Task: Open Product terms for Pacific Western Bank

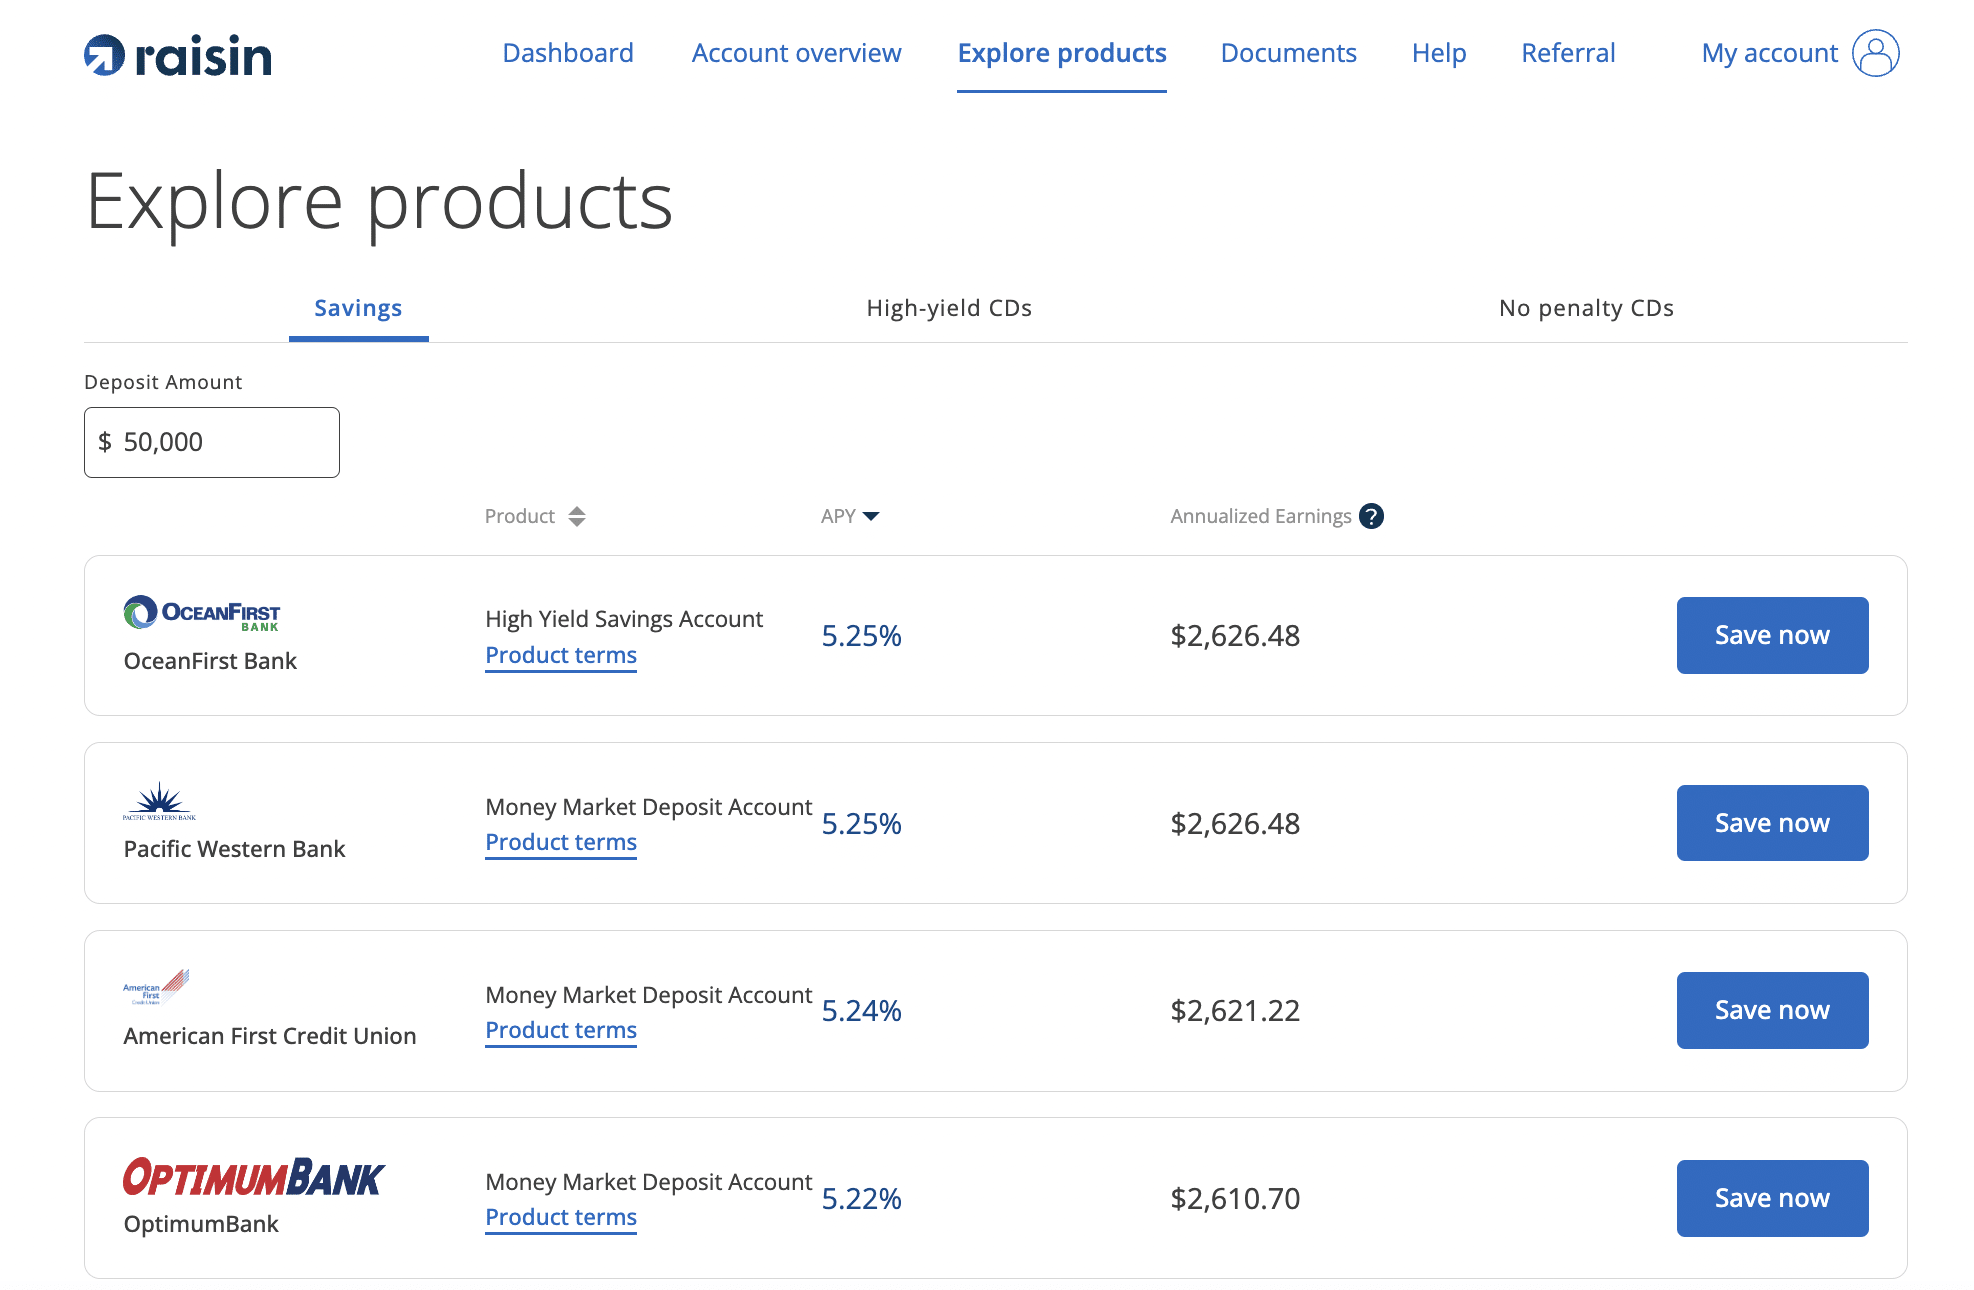Action: click(x=561, y=842)
